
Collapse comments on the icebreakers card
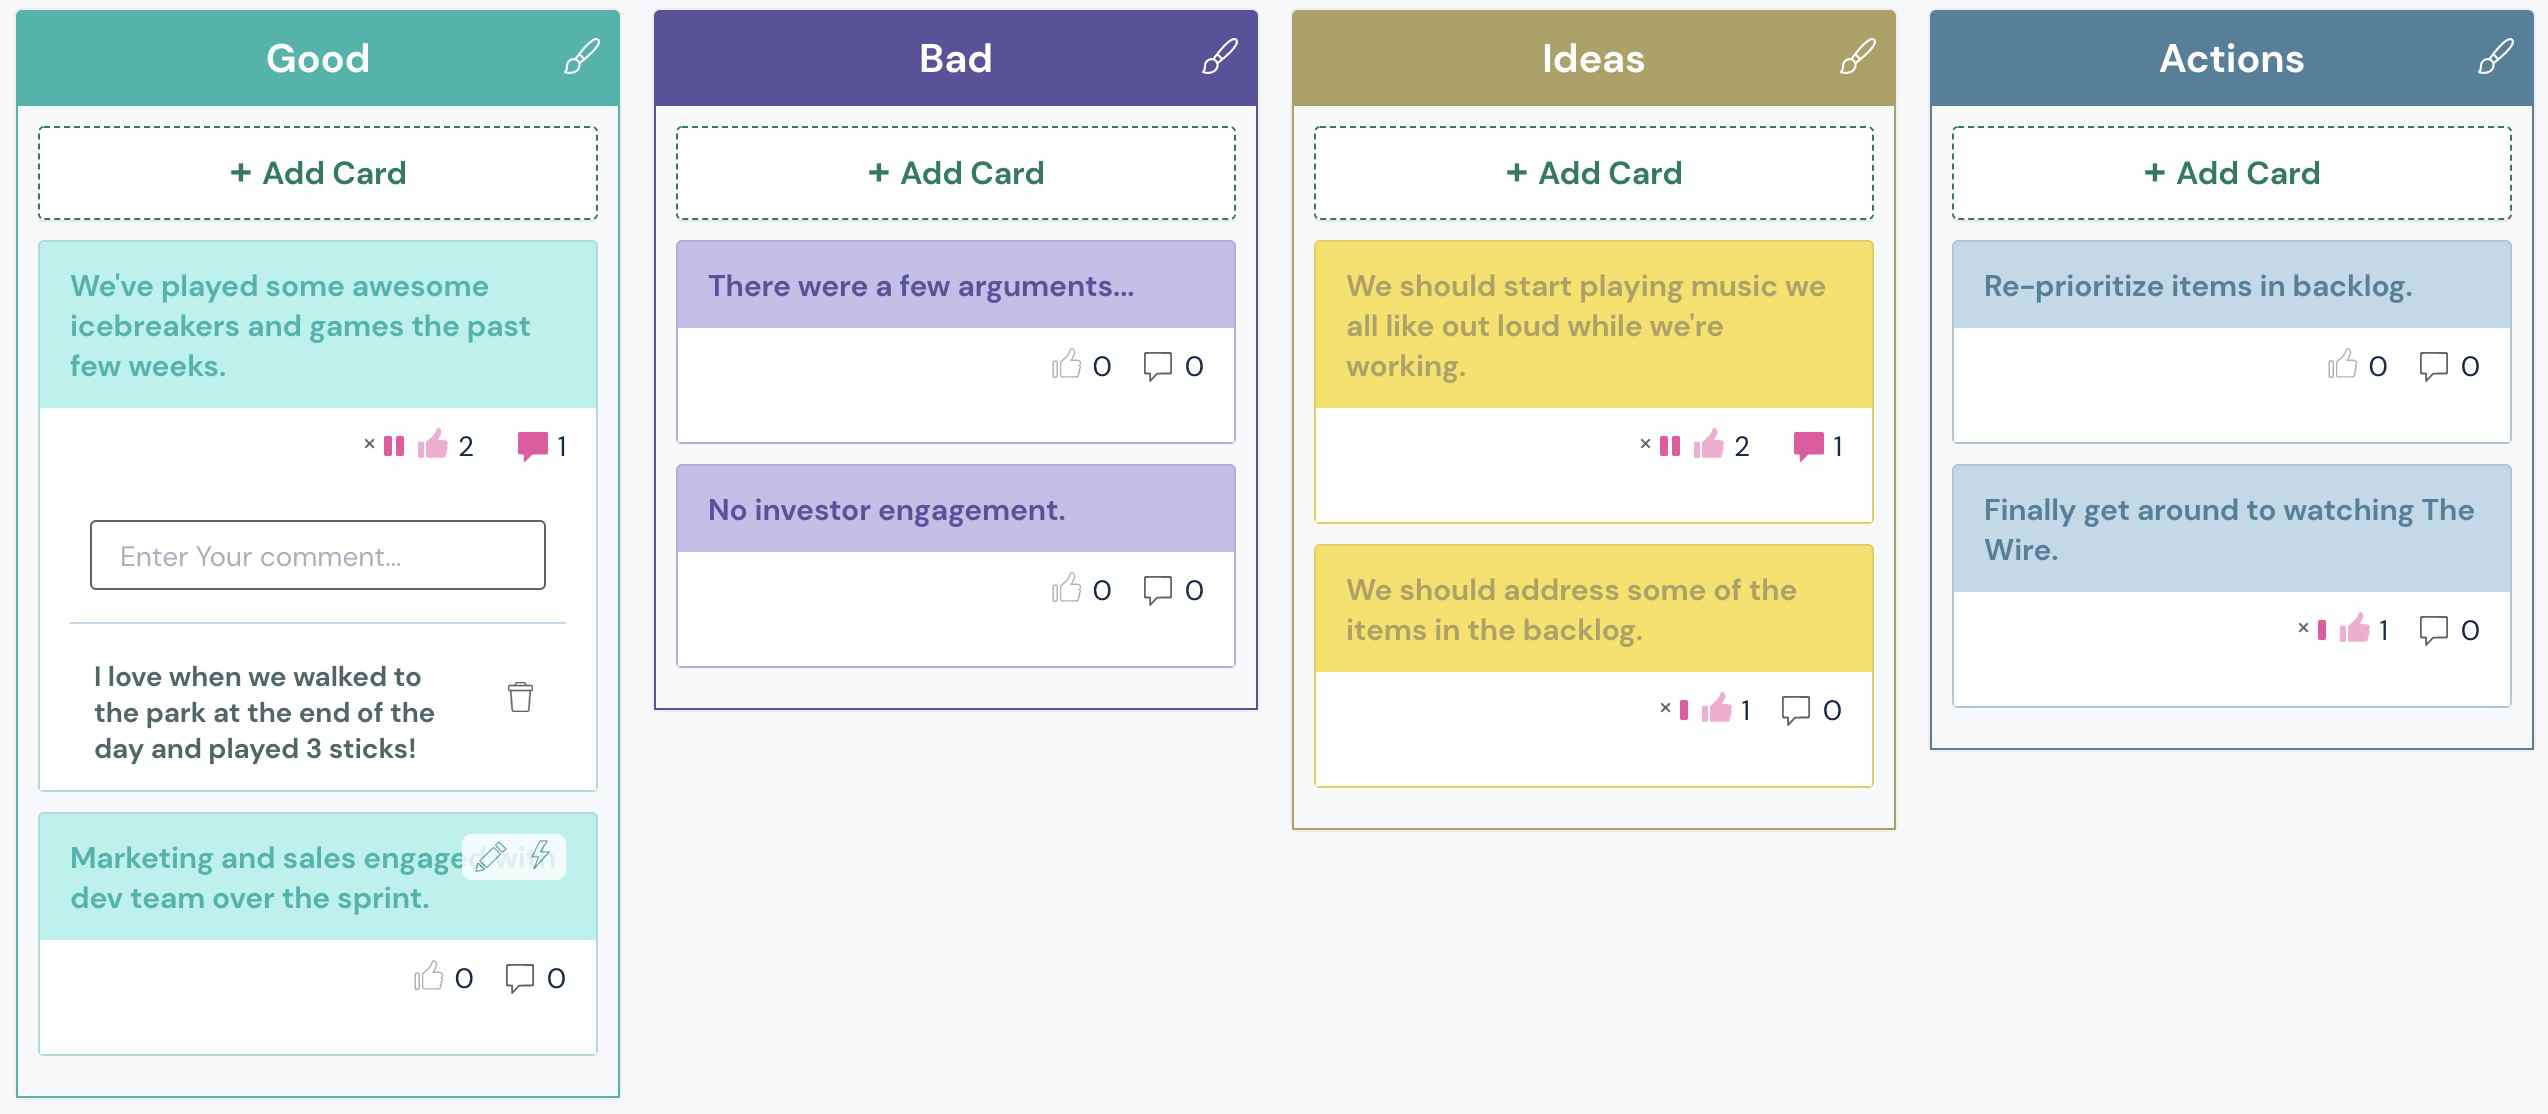click(x=532, y=445)
